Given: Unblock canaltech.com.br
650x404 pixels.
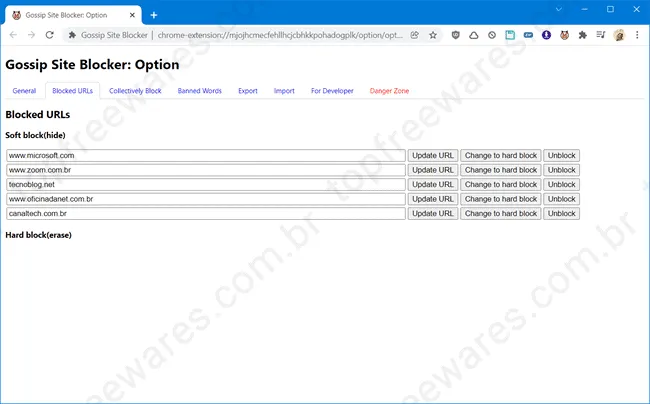Looking at the screenshot, I should tap(562, 213).
